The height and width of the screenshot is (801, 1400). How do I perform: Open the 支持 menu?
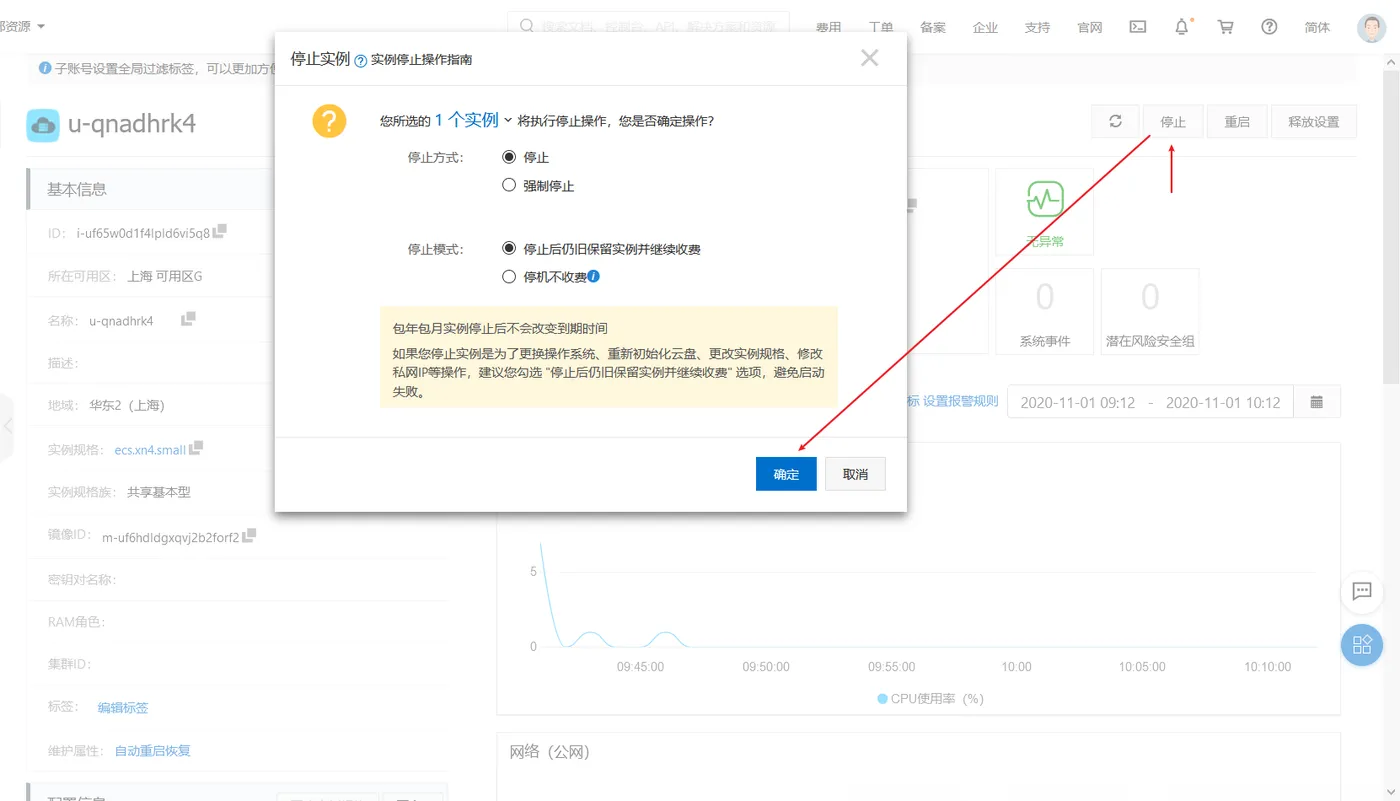[1037, 27]
